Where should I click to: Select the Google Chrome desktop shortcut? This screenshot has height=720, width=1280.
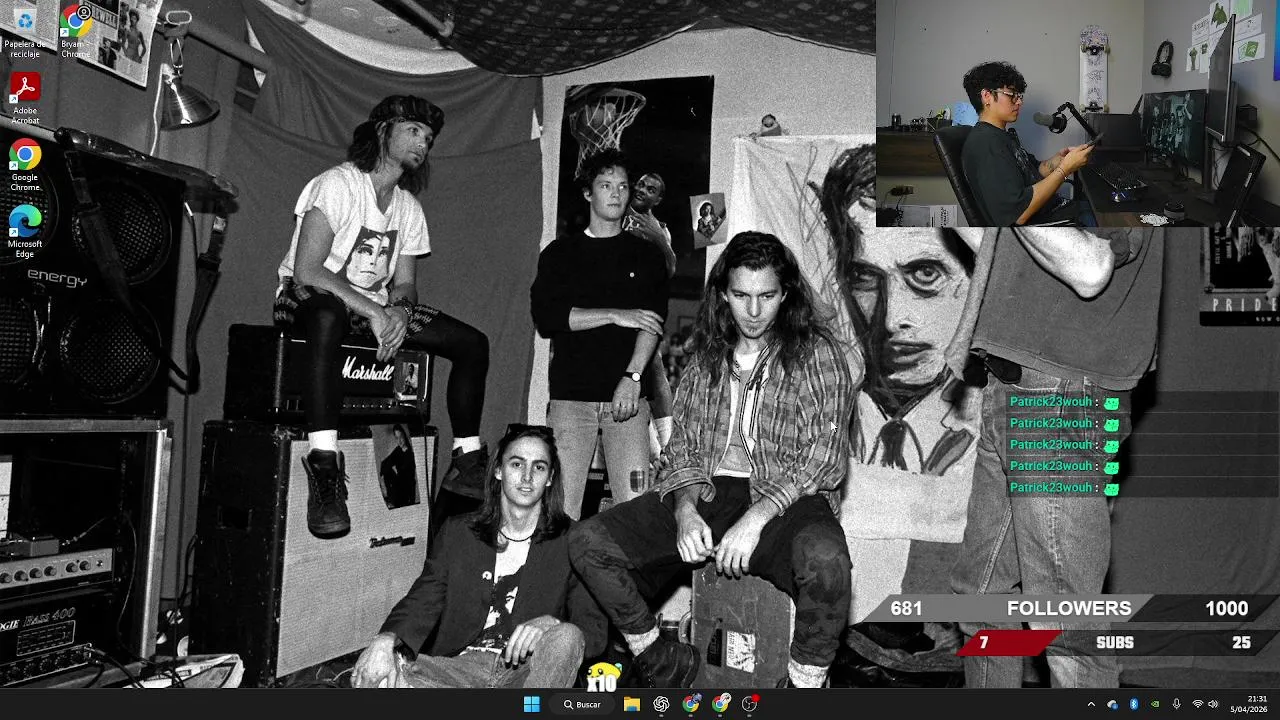coord(24,166)
